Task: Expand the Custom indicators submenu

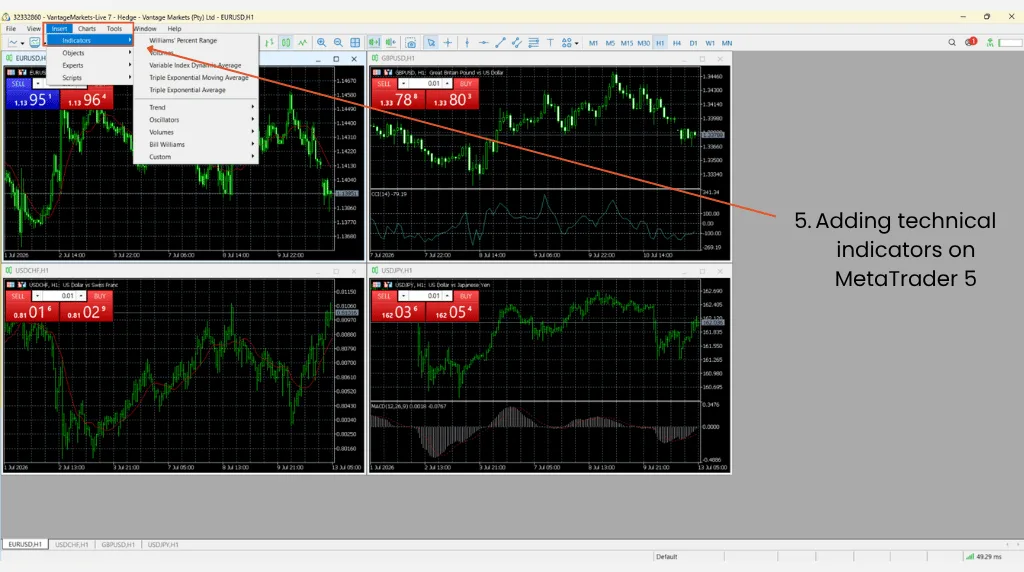Action: (x=196, y=157)
